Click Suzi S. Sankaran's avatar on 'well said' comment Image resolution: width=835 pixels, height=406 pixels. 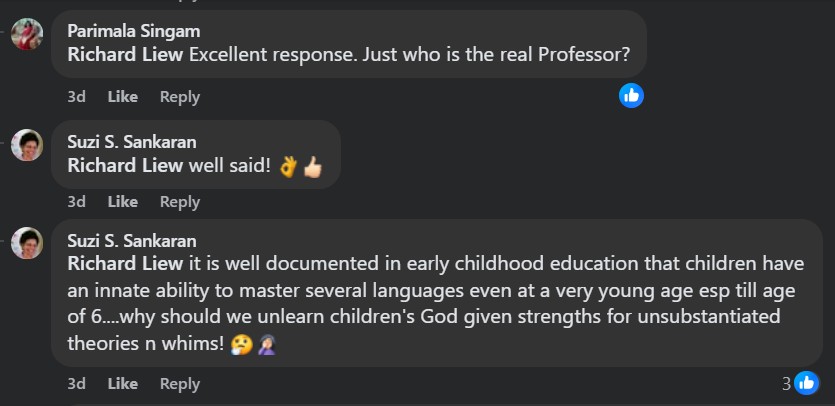pyautogui.click(x=27, y=145)
